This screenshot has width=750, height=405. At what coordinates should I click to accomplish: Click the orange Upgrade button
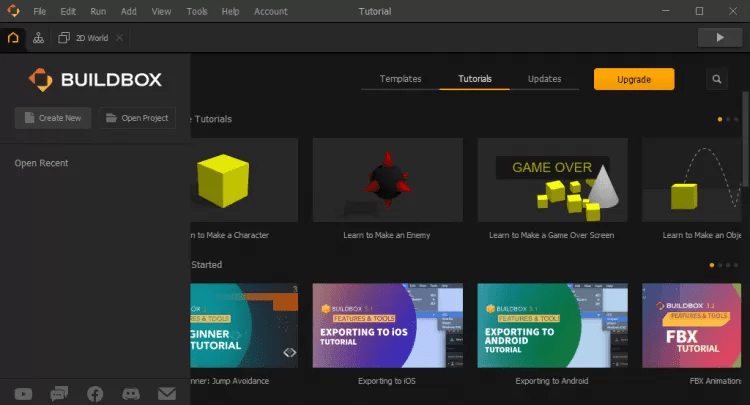(634, 79)
